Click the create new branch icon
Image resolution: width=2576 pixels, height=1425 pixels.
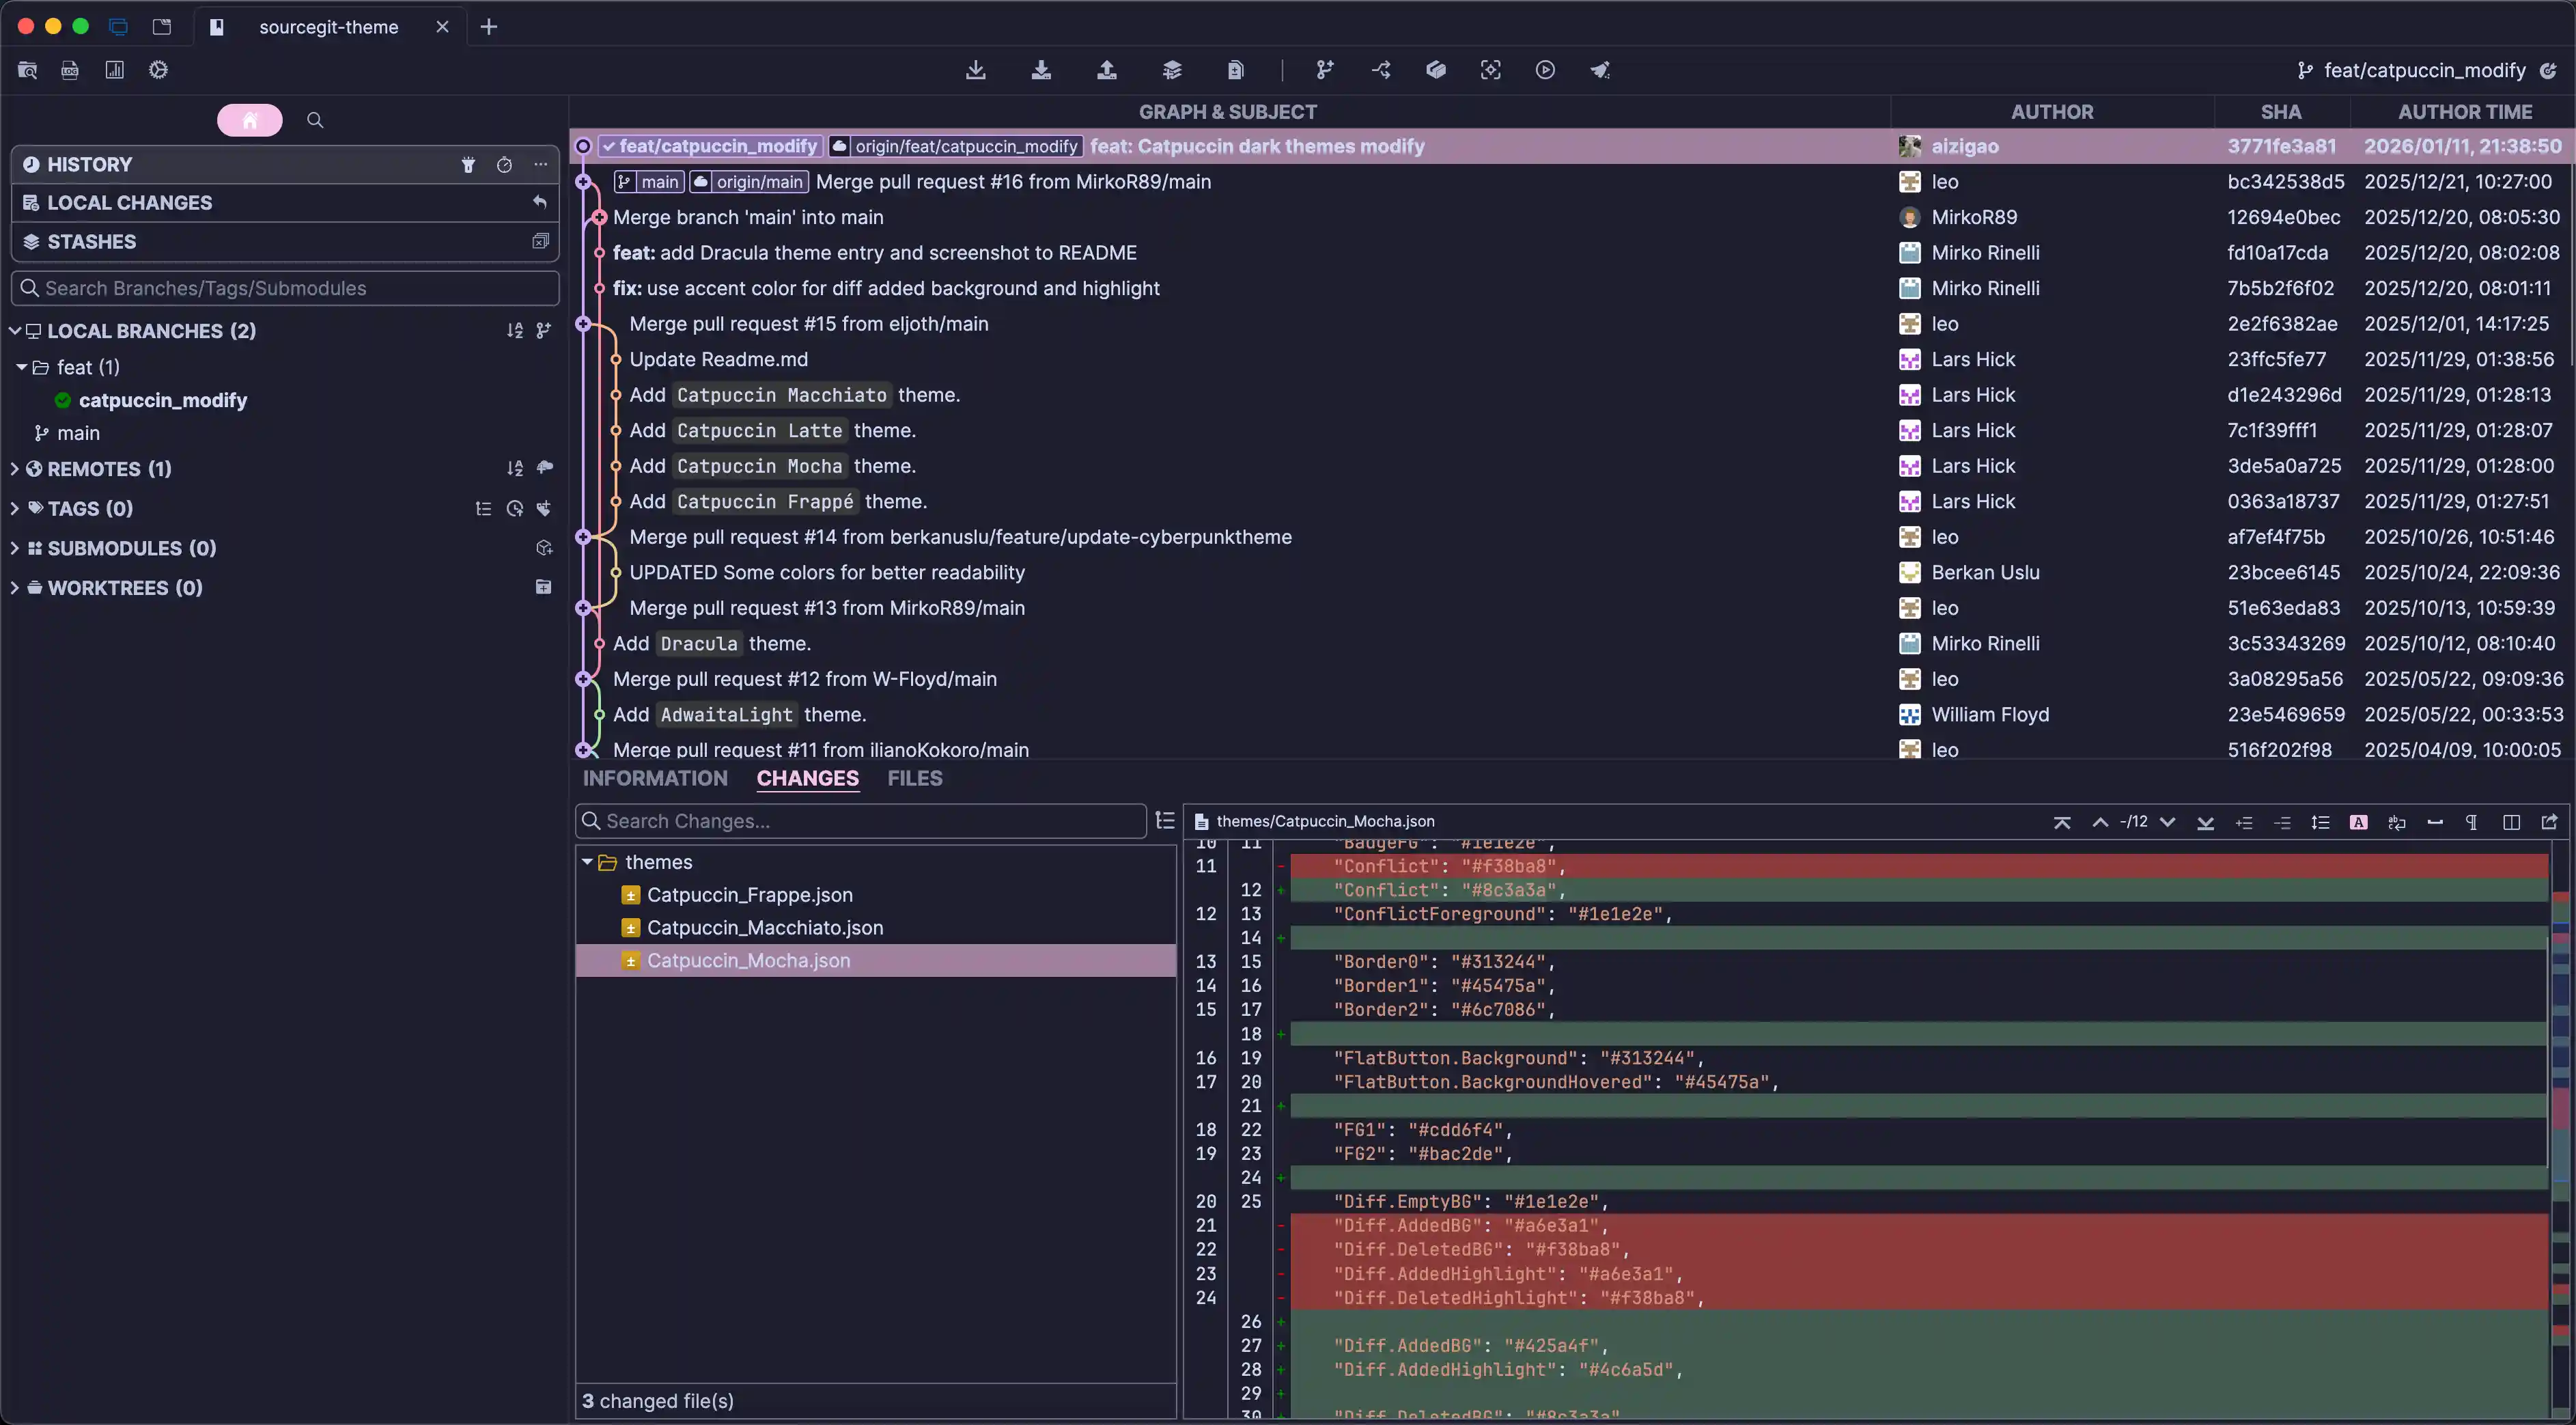pos(1325,70)
